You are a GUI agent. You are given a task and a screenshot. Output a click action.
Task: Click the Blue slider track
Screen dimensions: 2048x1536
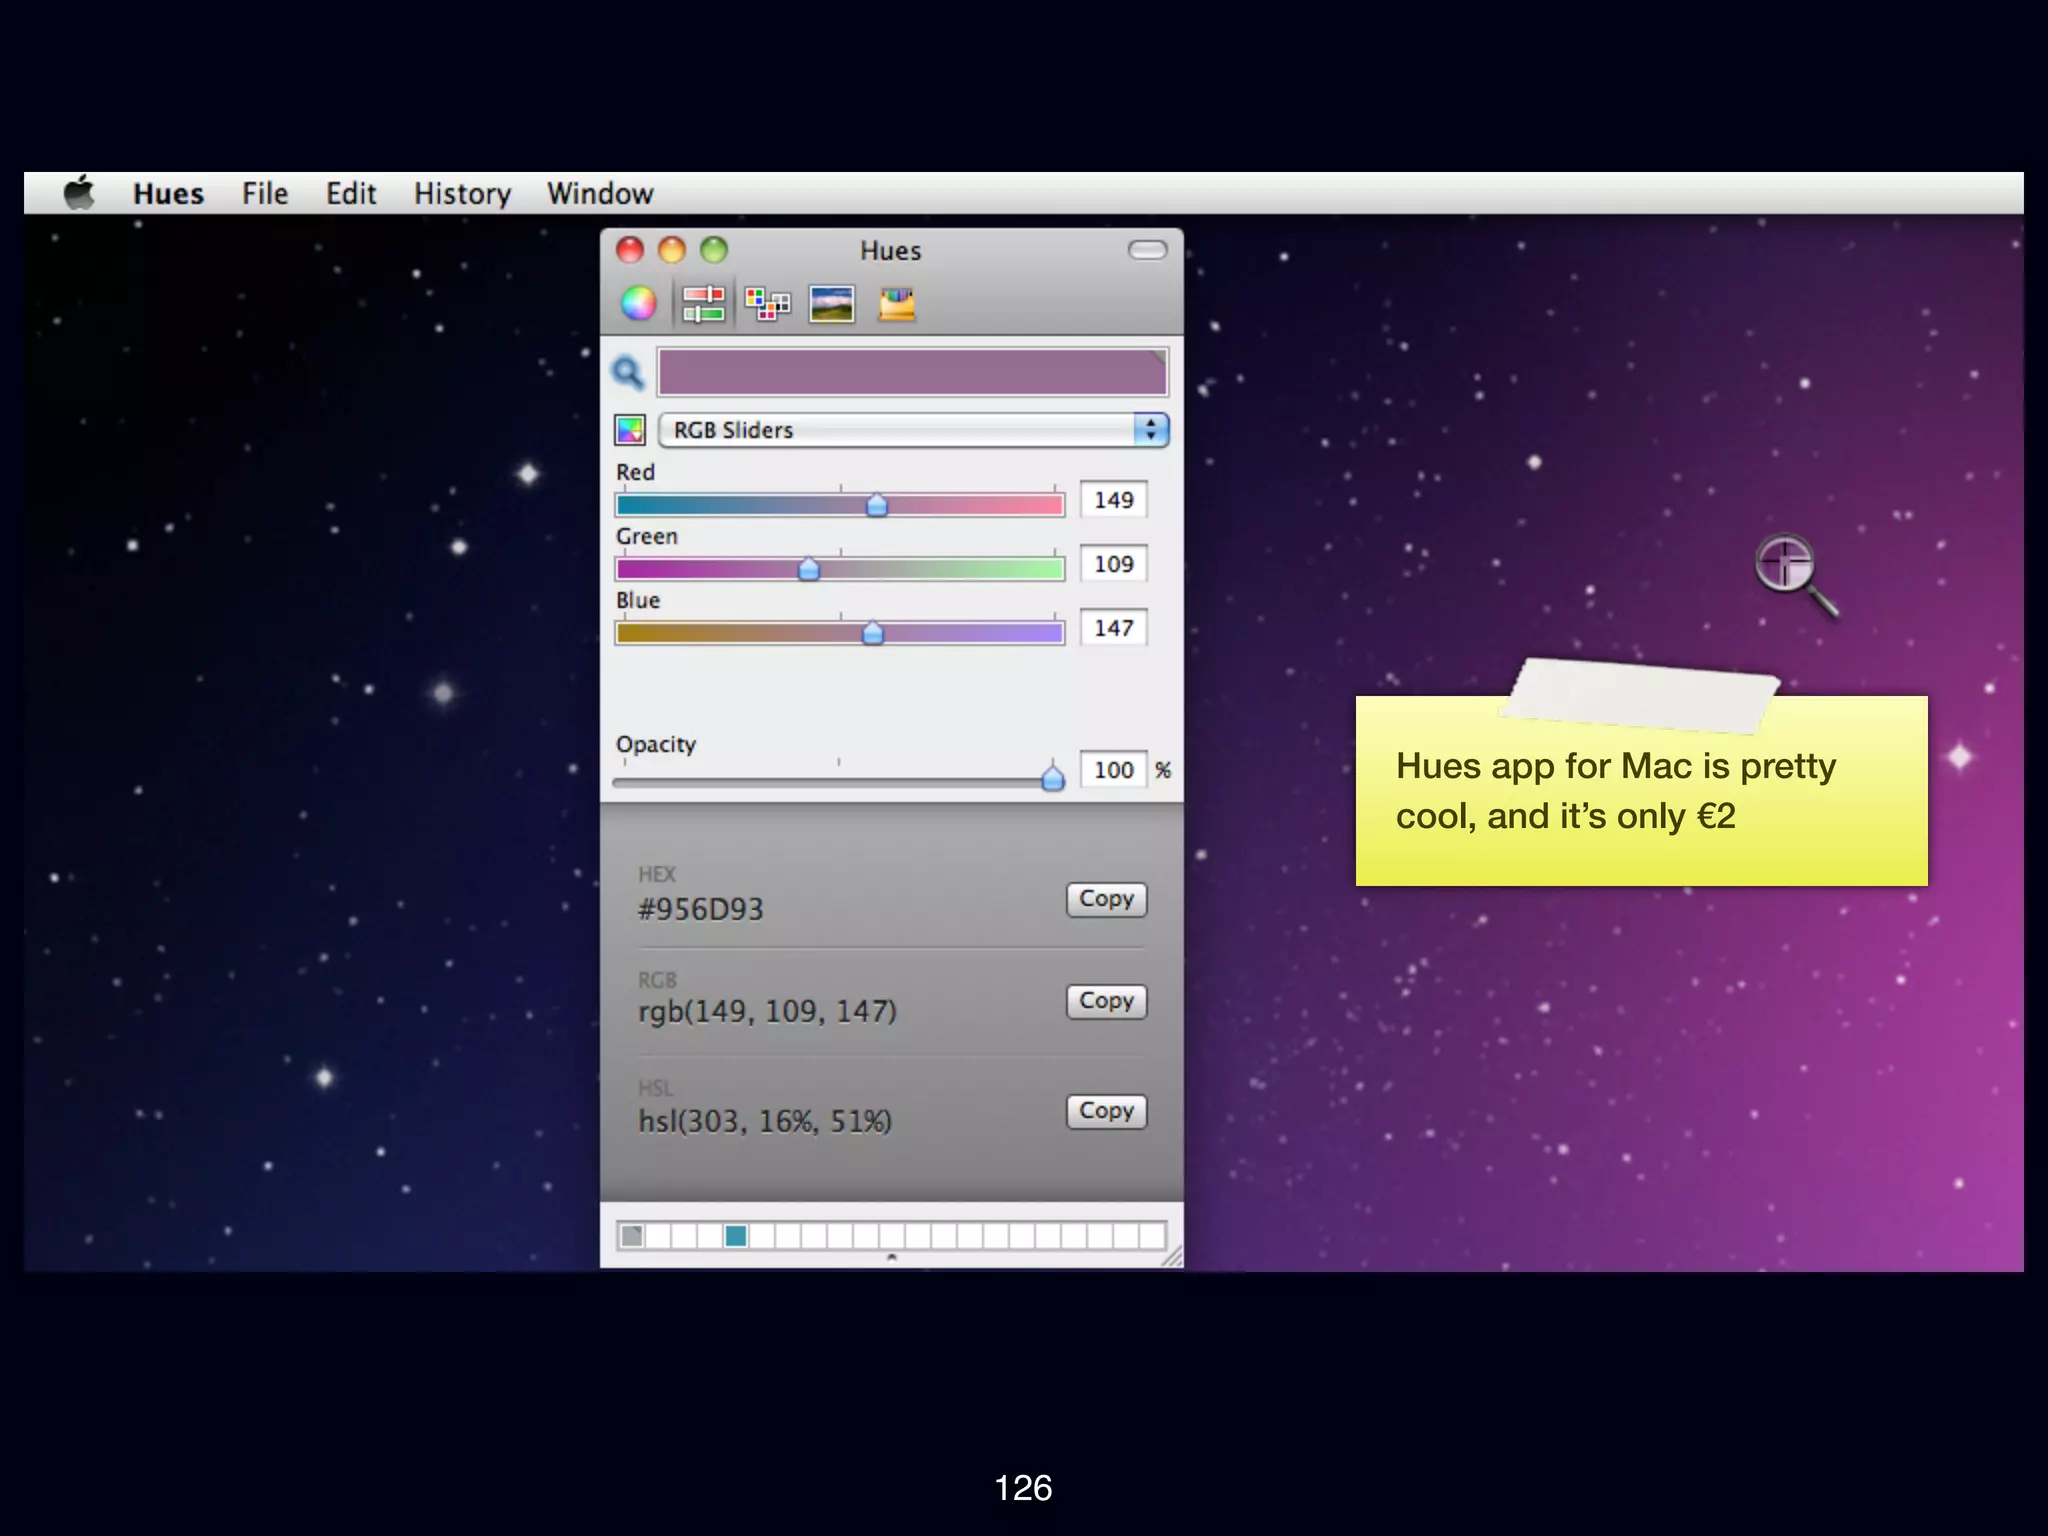click(x=840, y=633)
